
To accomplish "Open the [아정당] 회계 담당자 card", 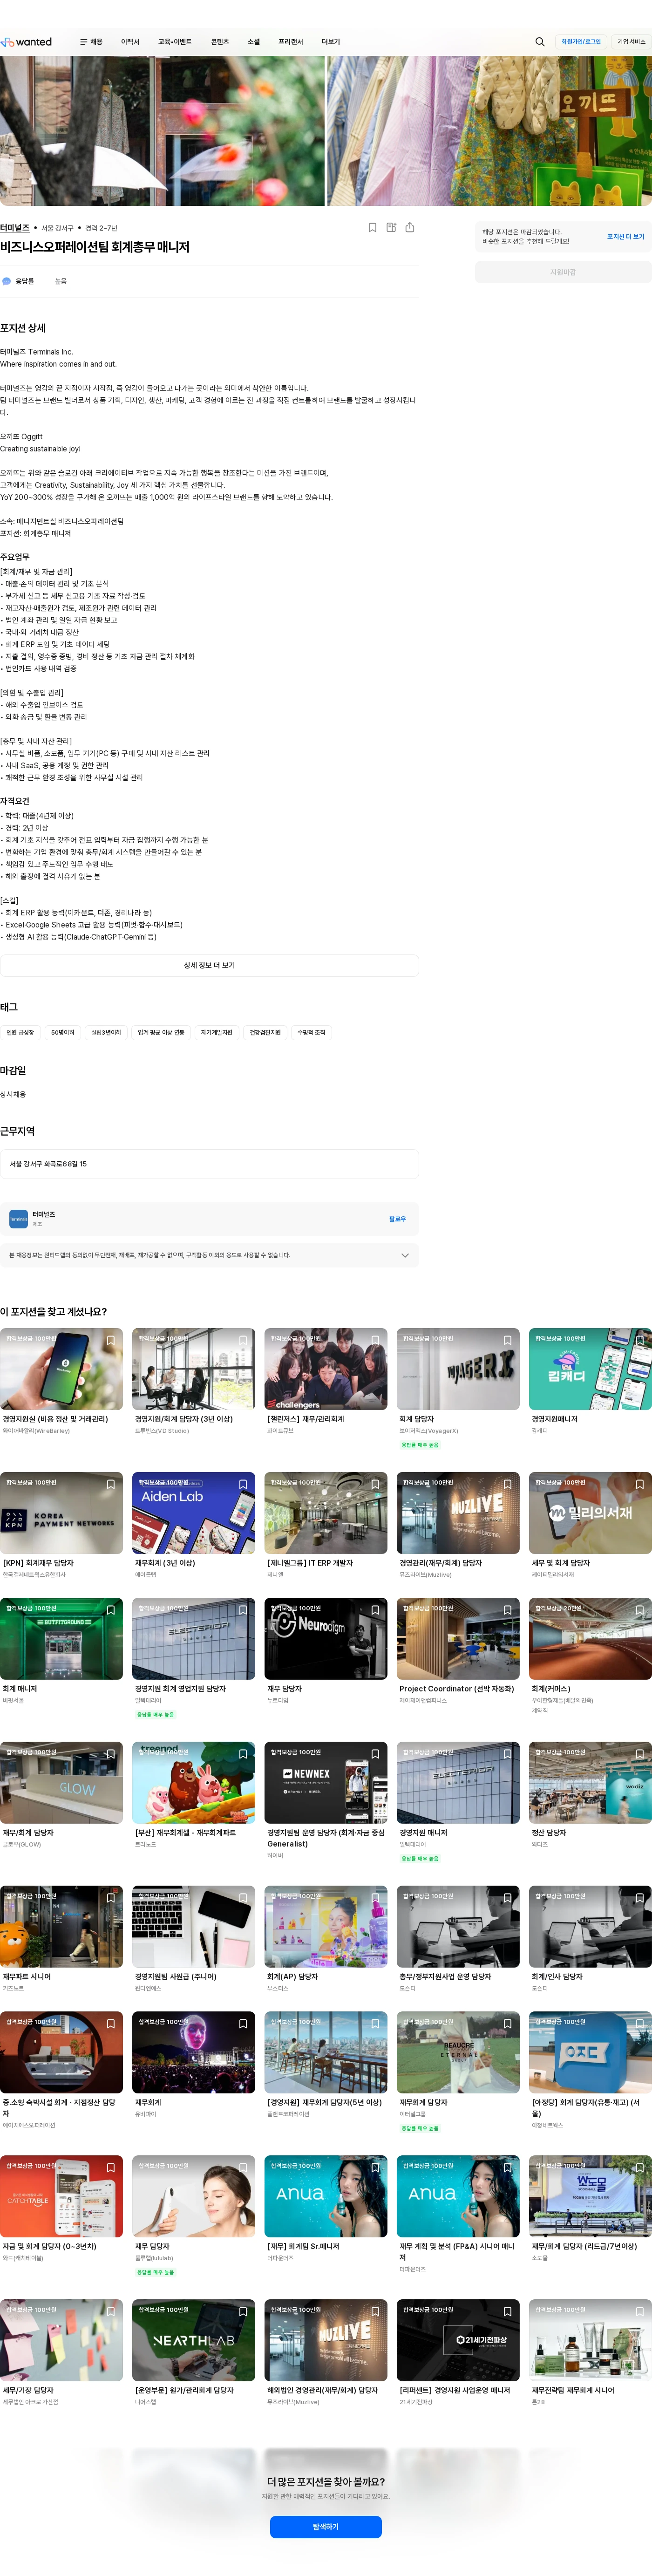I will [x=590, y=2070].
